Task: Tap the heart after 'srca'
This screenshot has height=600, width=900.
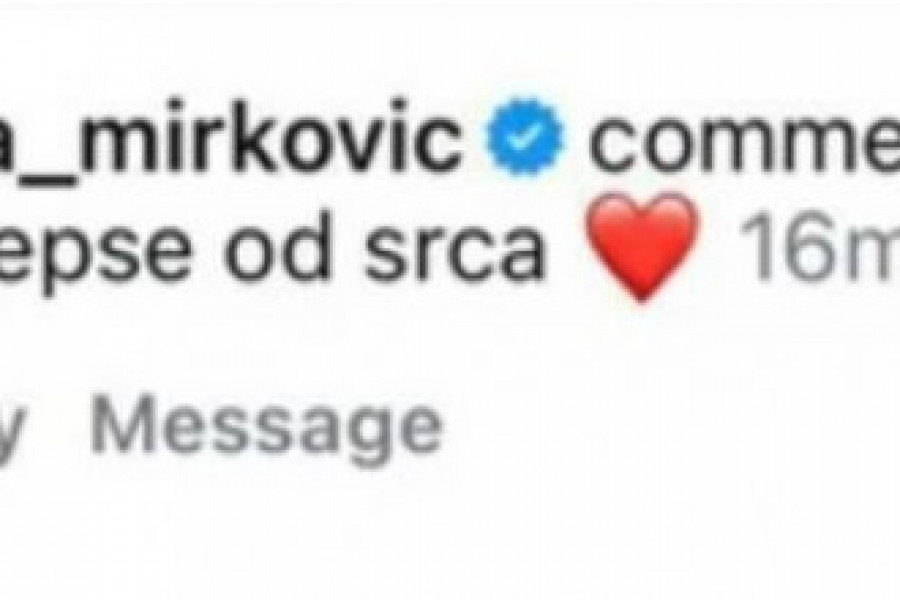Action: pyautogui.click(x=642, y=247)
